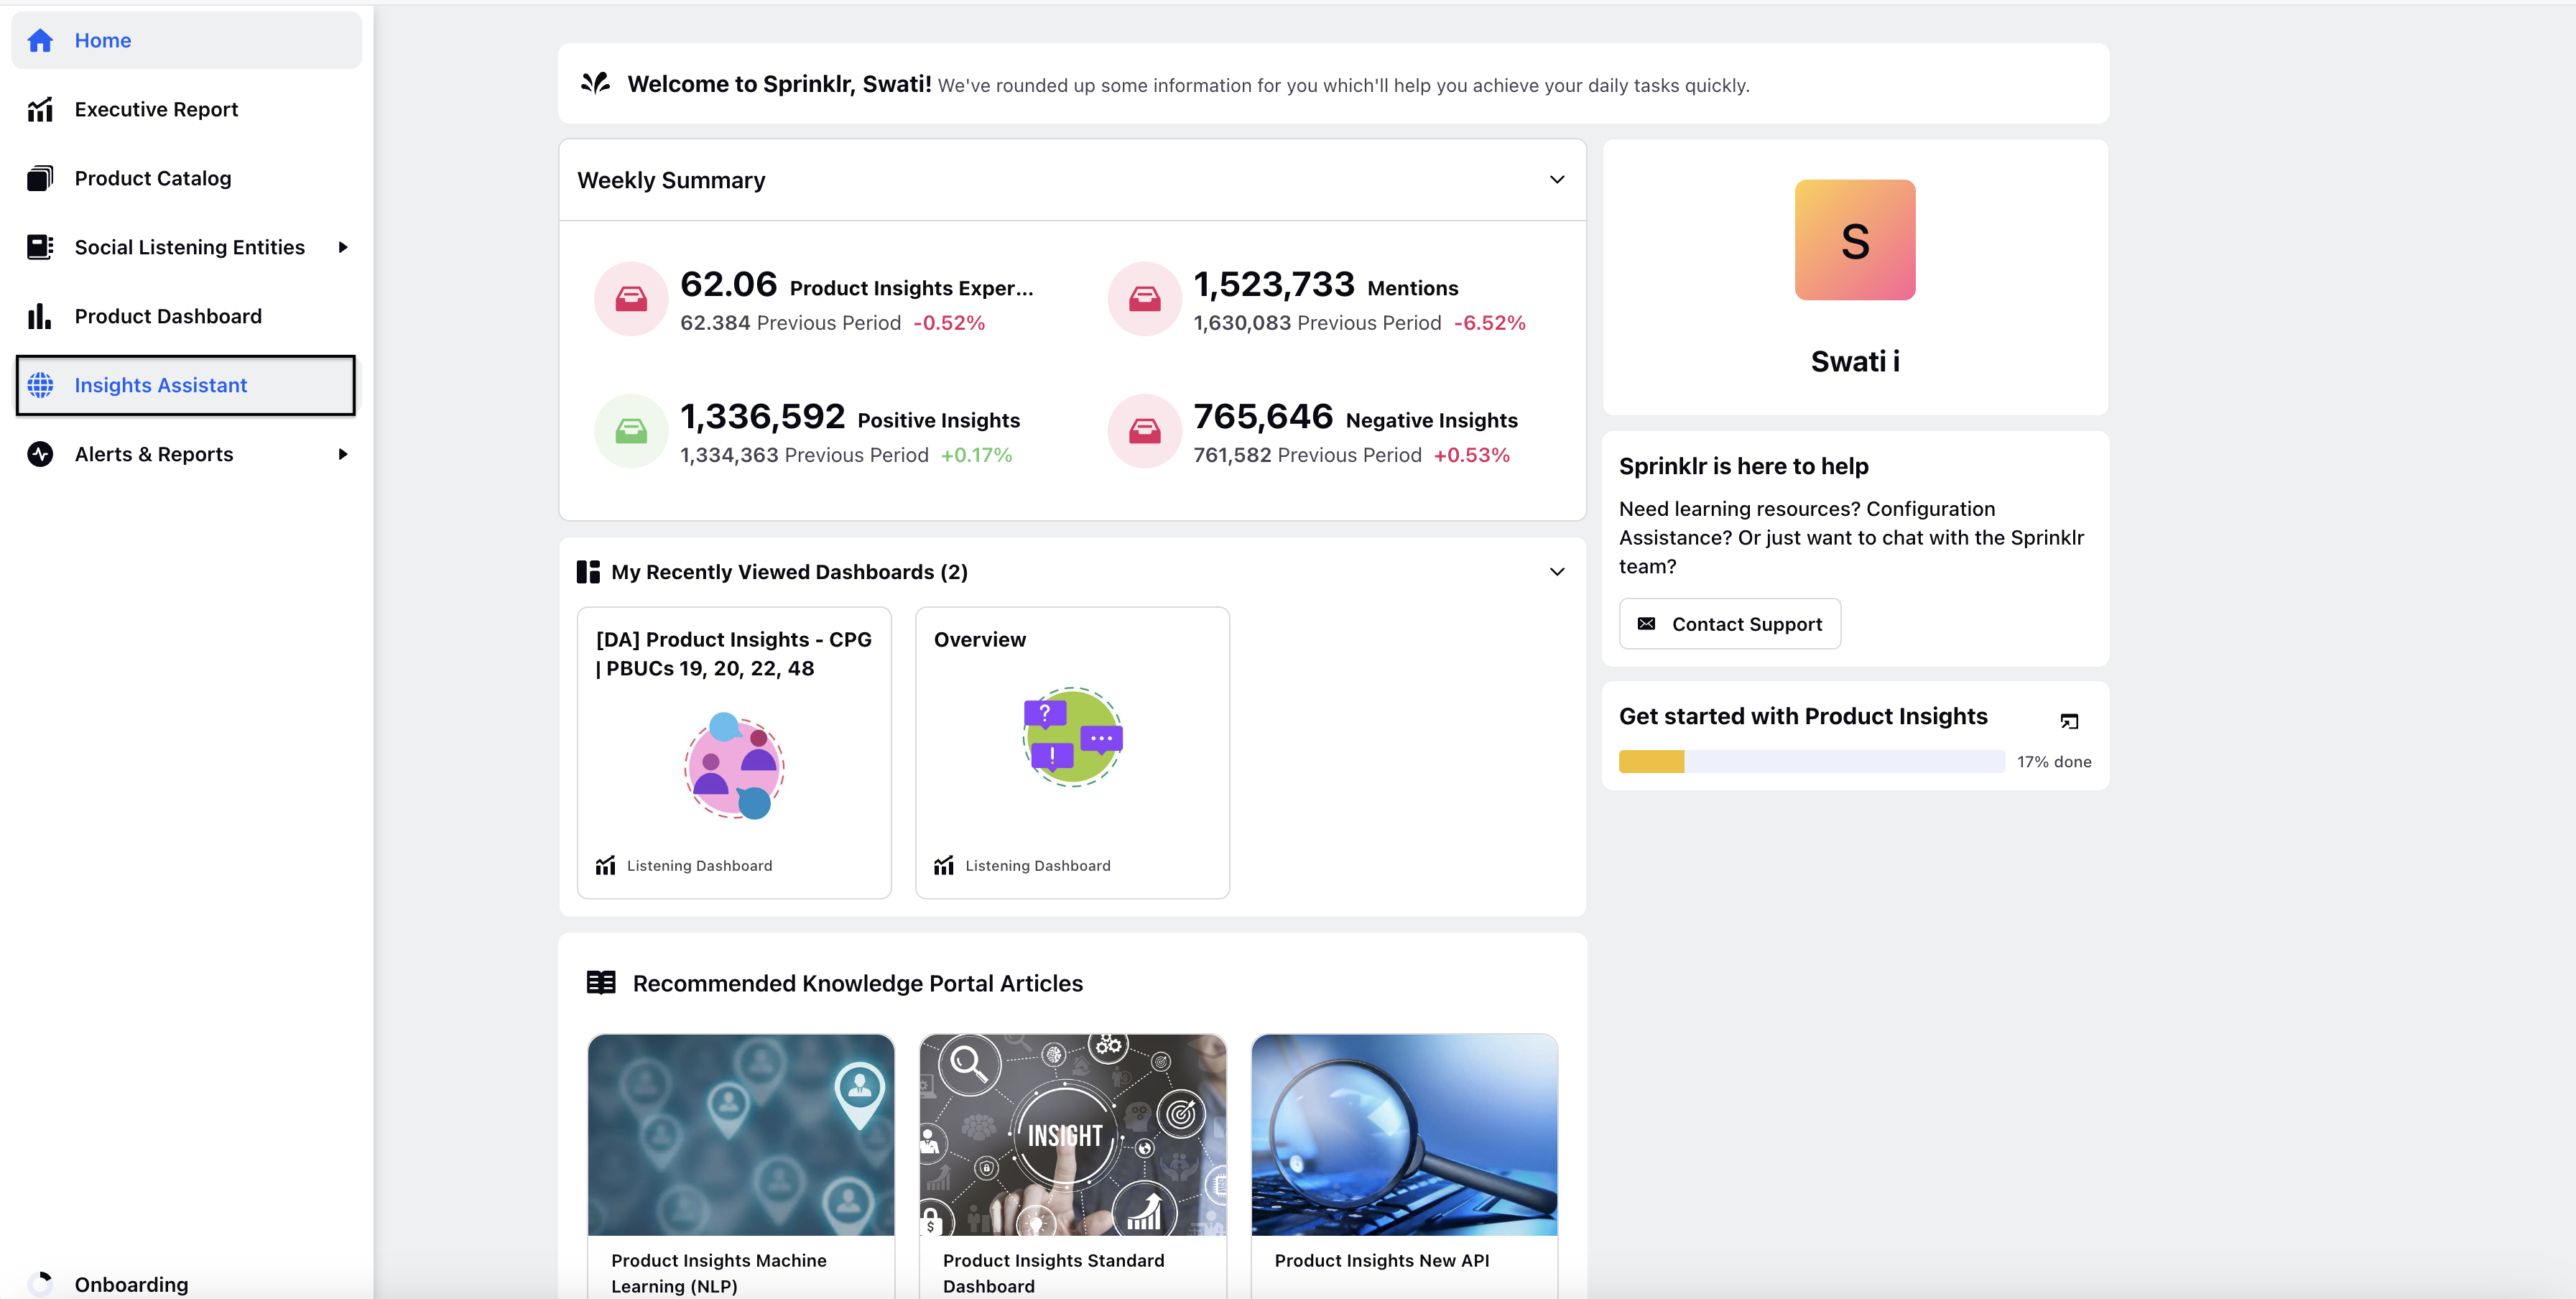Click the Alerts & Reports pulse icon
2576x1299 pixels.
(40, 454)
